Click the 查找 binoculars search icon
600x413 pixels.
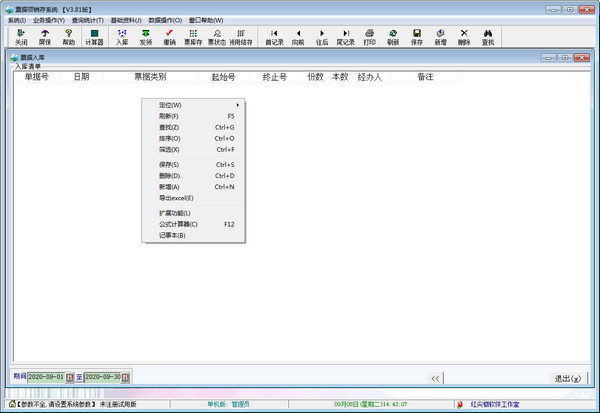(488, 38)
